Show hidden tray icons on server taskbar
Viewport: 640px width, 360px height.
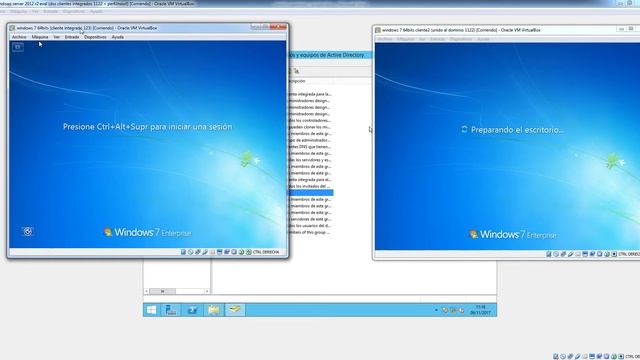click(436, 310)
